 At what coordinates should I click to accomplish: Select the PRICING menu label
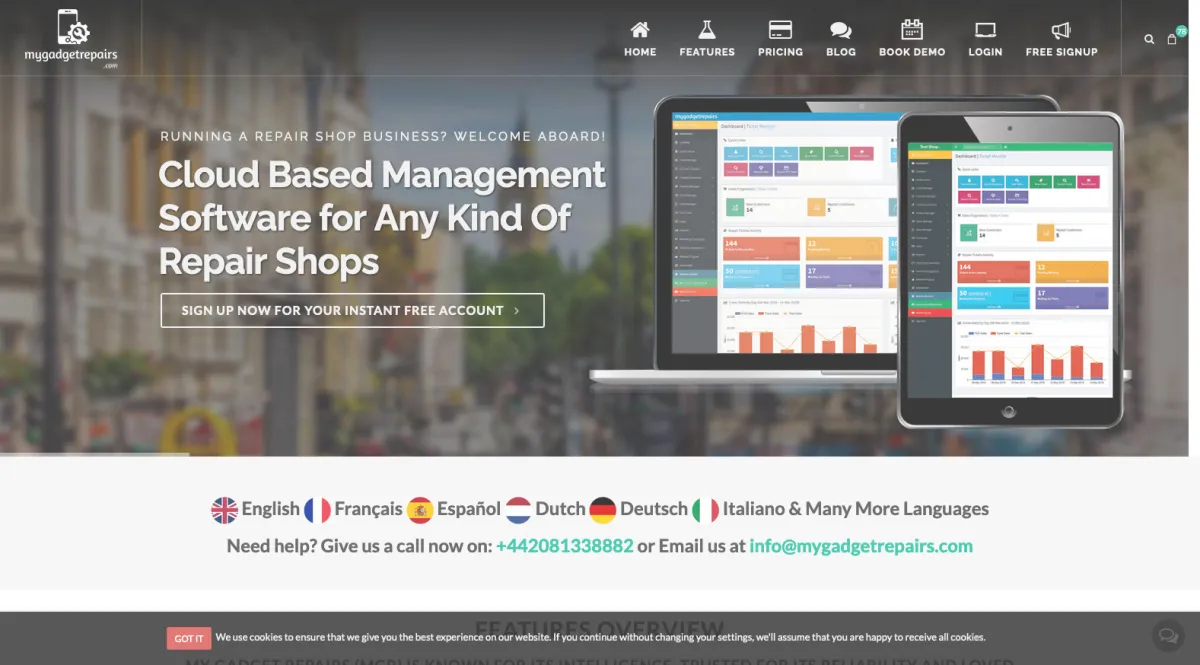coord(780,52)
